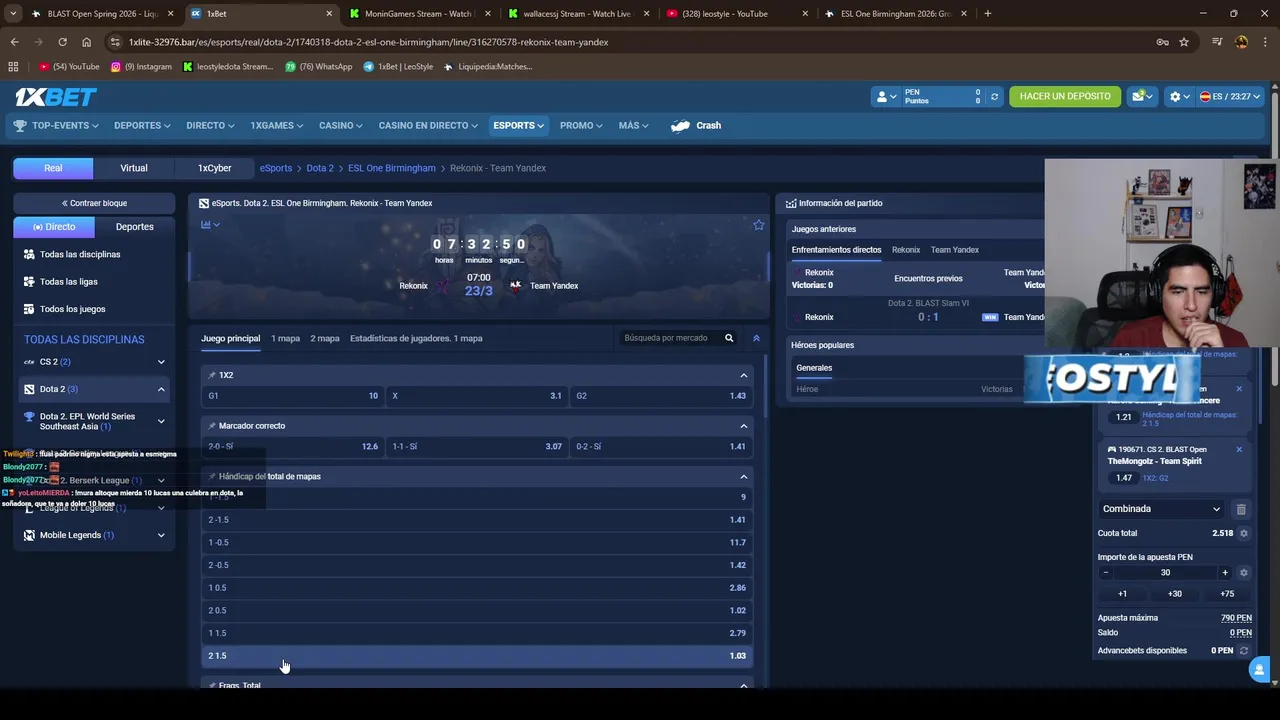Pin the Marcador correcto market
Viewport: 1280px width, 720px height.
click(x=212, y=426)
